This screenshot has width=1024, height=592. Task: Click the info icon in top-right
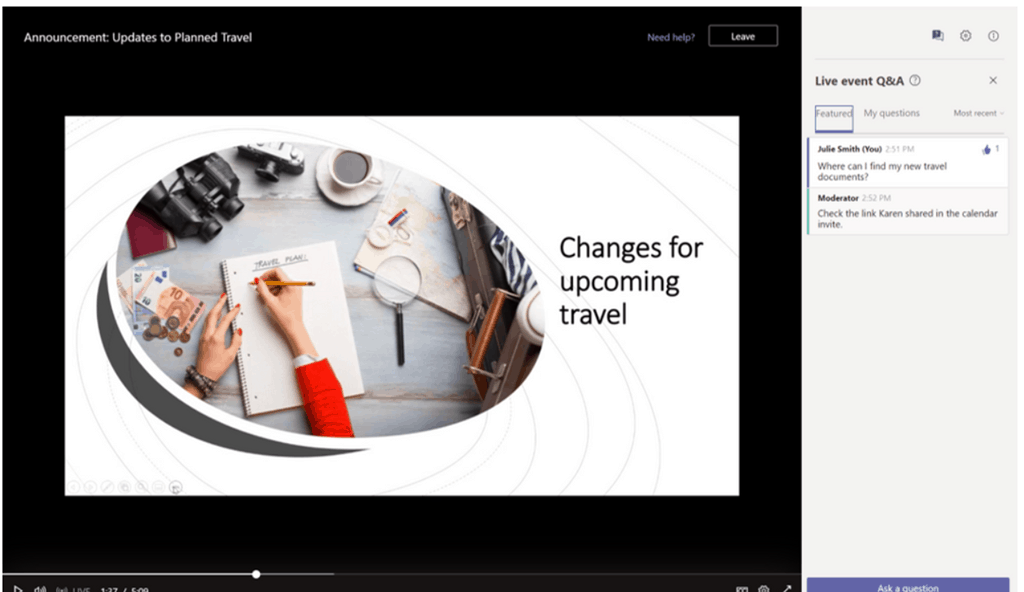pyautogui.click(x=993, y=36)
